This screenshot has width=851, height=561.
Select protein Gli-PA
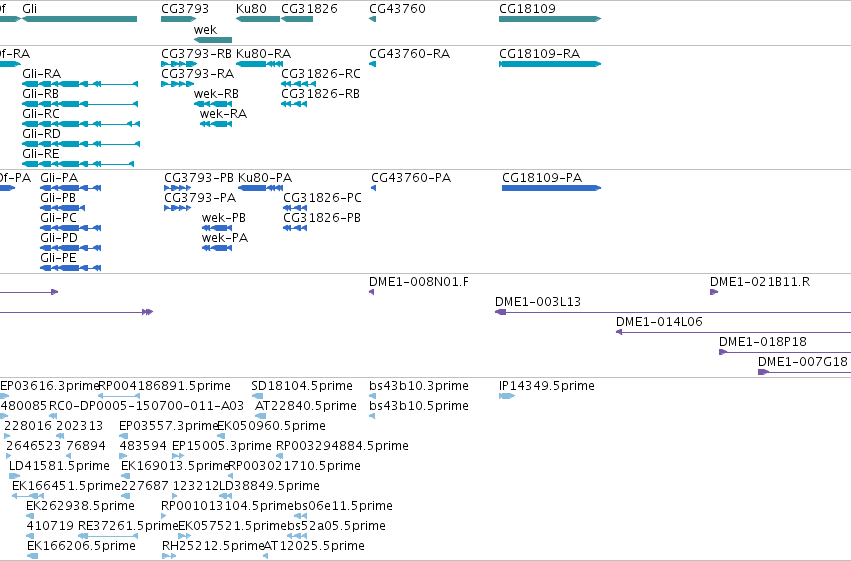71,188
